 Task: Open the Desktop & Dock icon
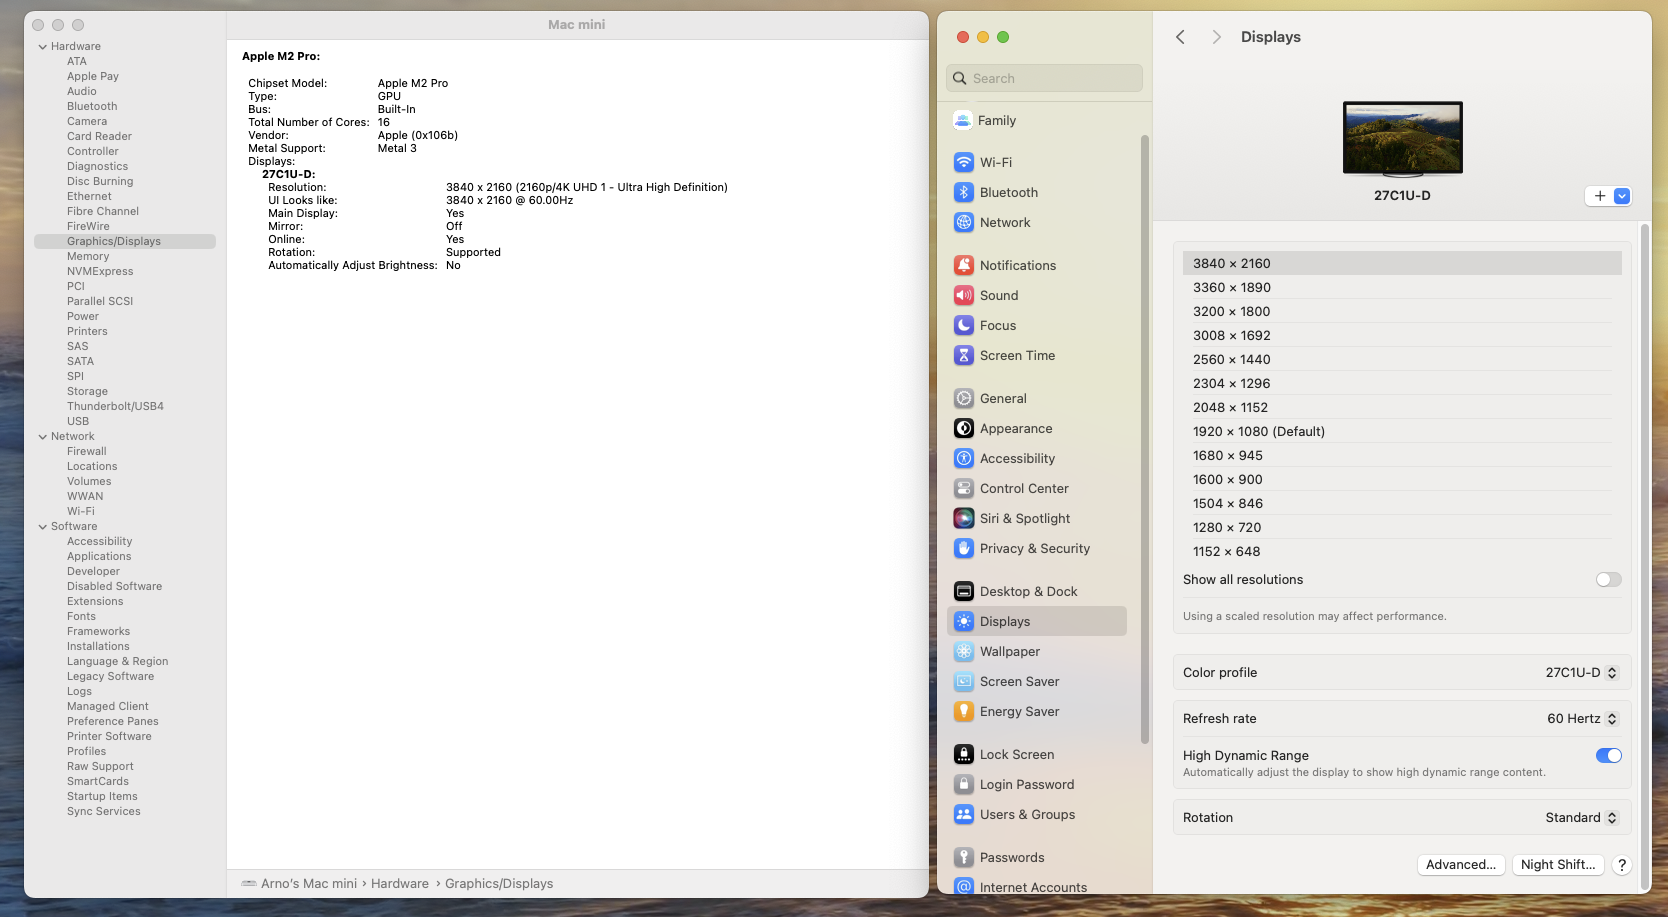[964, 591]
